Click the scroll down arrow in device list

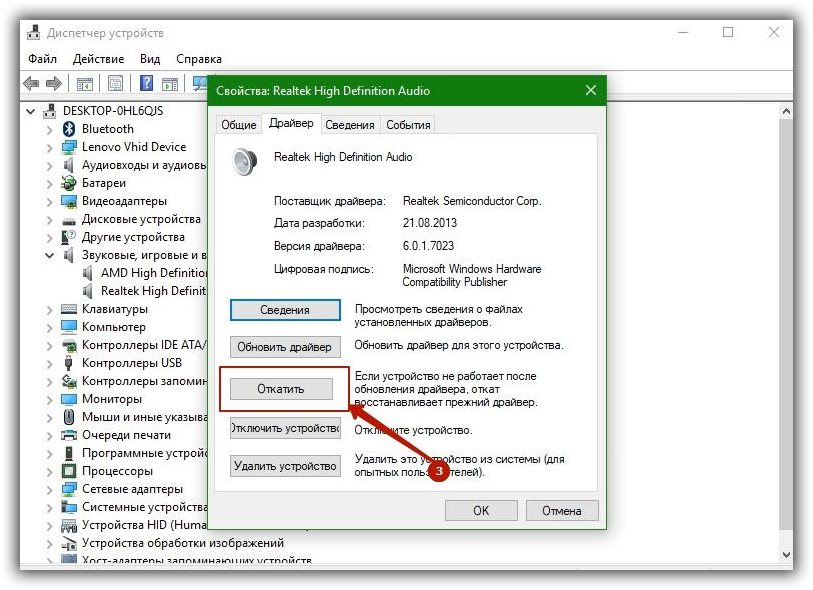tap(786, 554)
